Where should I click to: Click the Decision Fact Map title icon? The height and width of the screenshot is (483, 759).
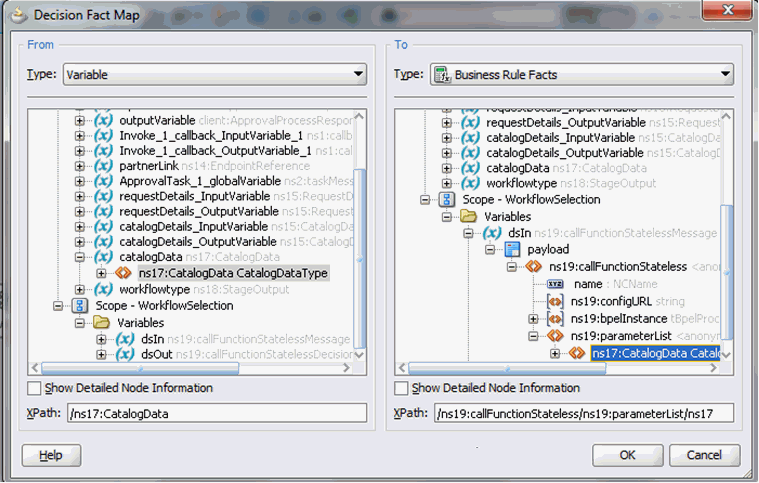[x=18, y=15]
